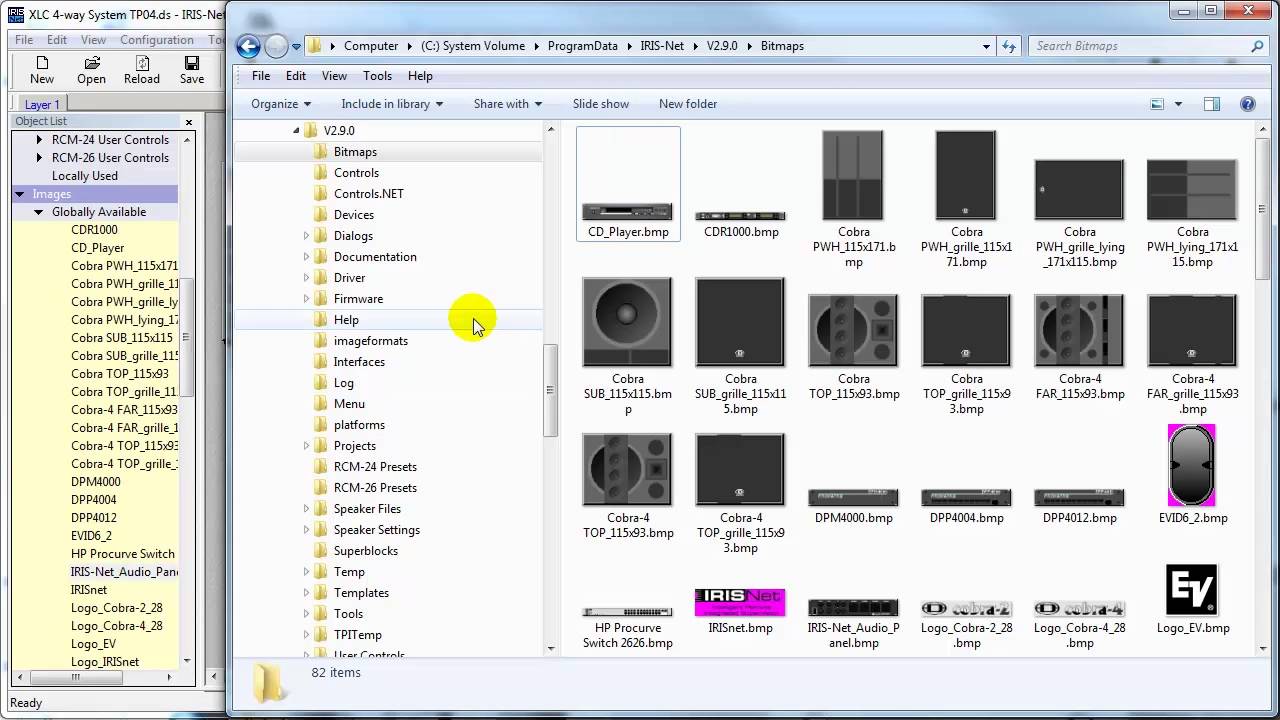Change view using the Explorer views icon
Screen dimensions: 1280x720
[1158, 104]
